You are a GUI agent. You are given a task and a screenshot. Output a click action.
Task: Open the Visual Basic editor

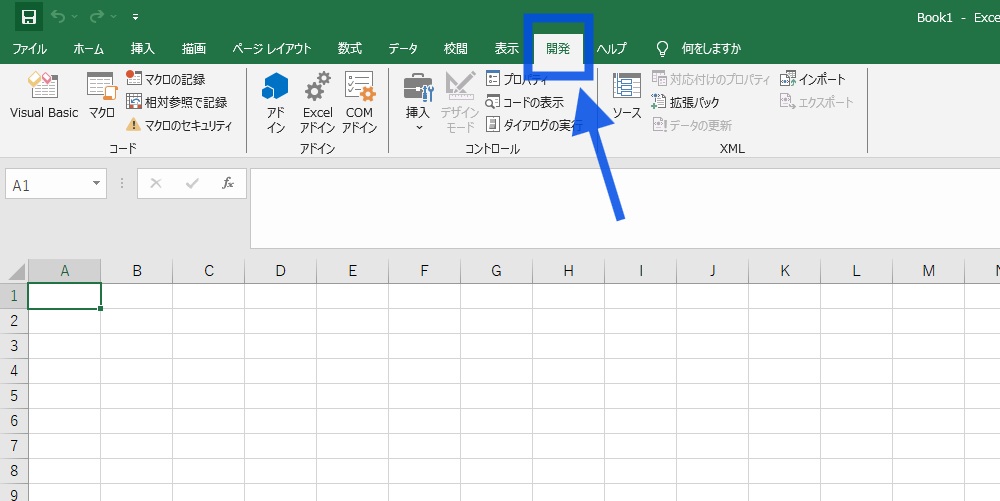click(x=43, y=96)
